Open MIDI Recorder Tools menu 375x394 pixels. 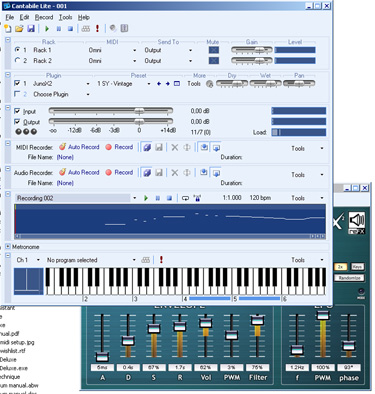click(x=307, y=148)
